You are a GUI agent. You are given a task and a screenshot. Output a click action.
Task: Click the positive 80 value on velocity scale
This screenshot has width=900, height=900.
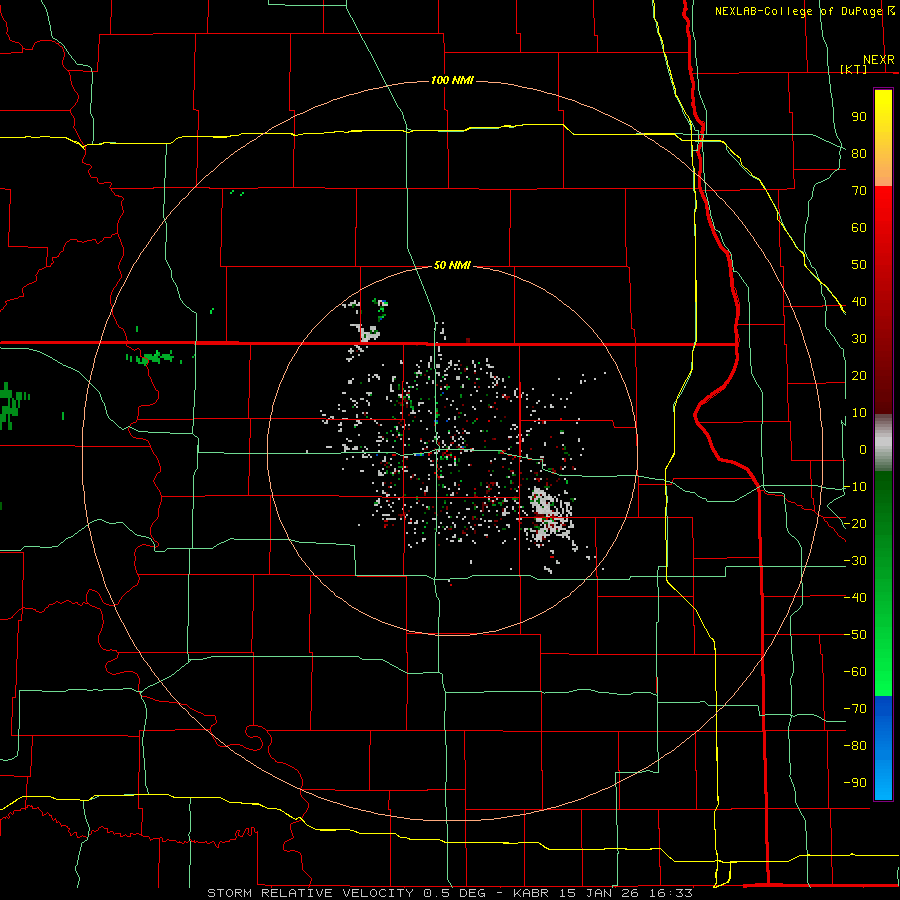pyautogui.click(x=859, y=154)
